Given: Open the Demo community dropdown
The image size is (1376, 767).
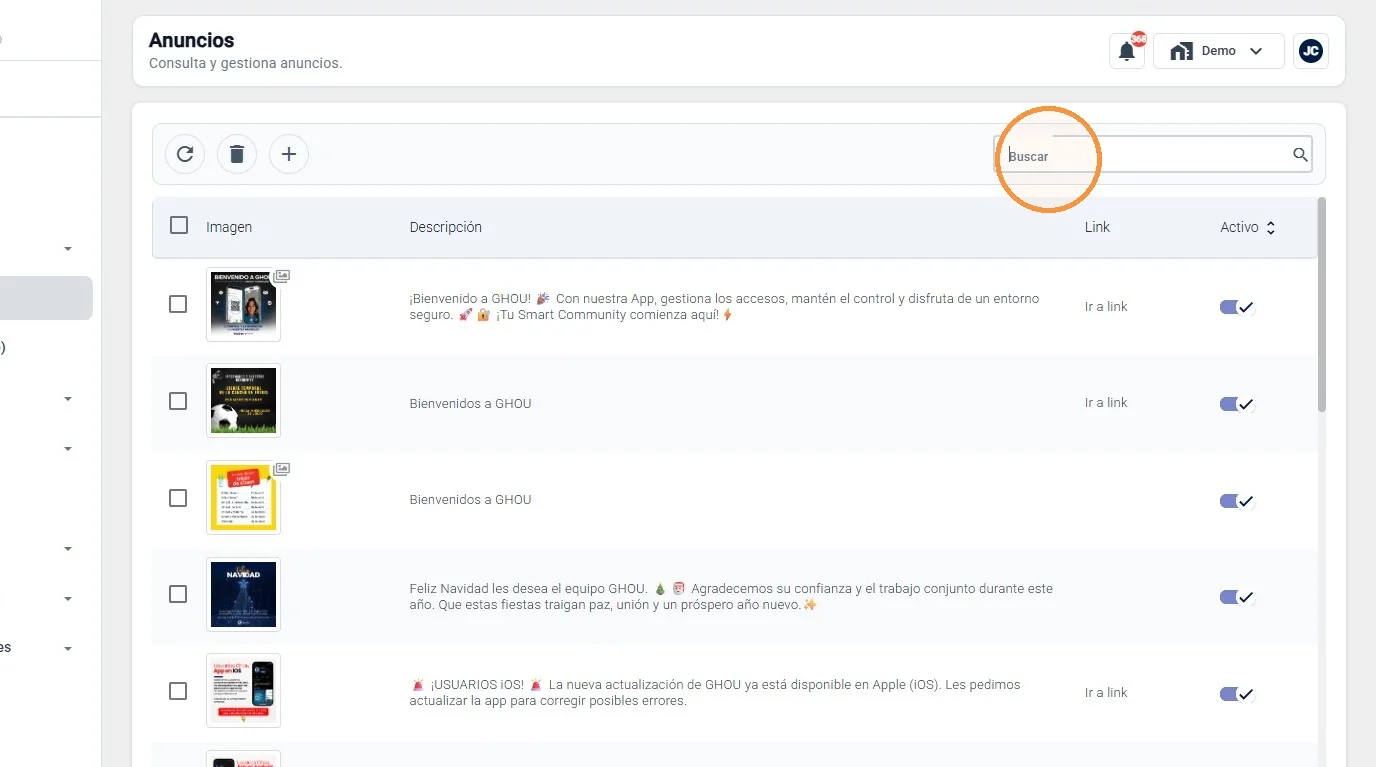Looking at the screenshot, I should click(1219, 51).
